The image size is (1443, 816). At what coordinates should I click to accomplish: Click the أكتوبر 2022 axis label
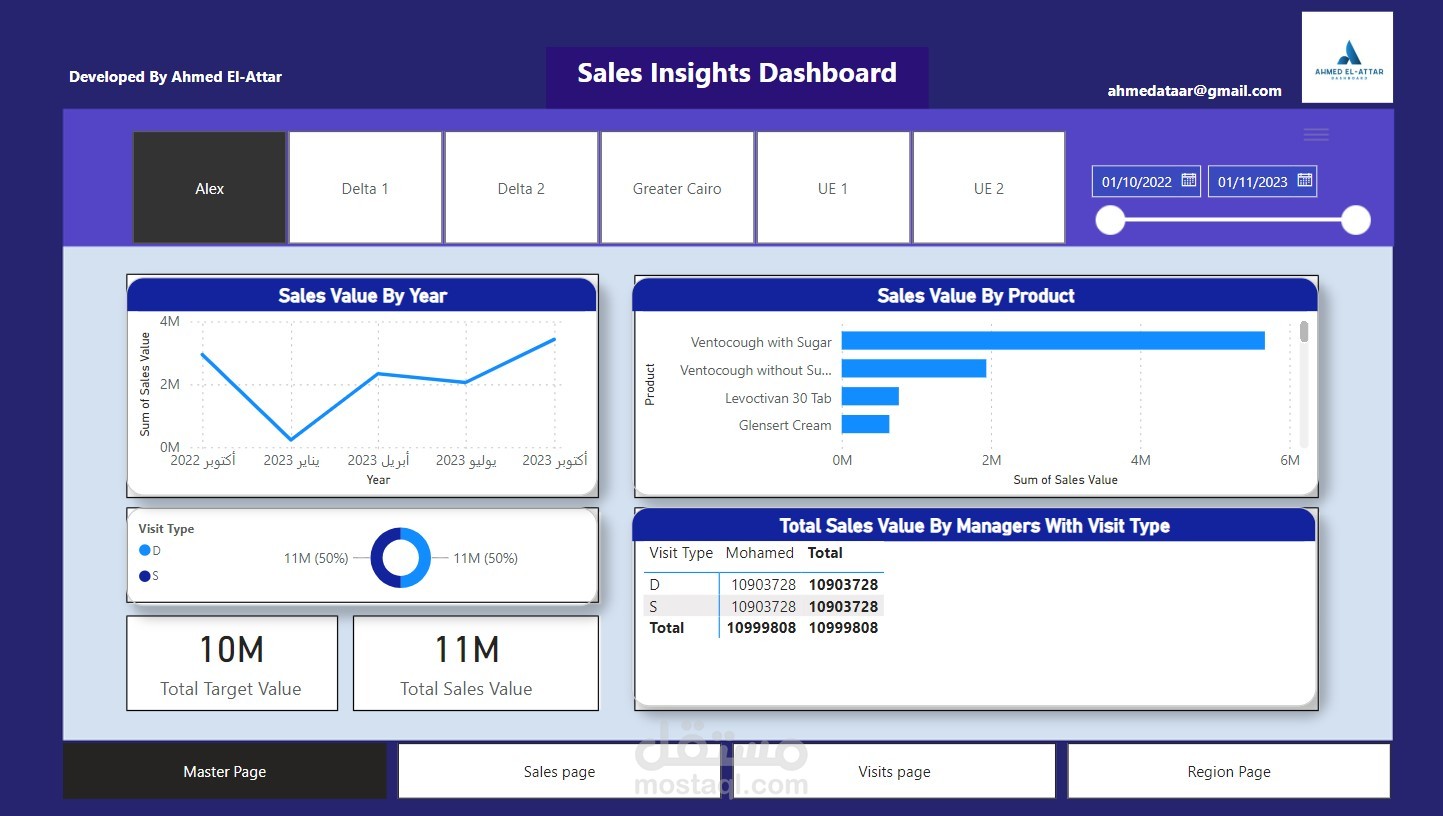click(x=203, y=460)
